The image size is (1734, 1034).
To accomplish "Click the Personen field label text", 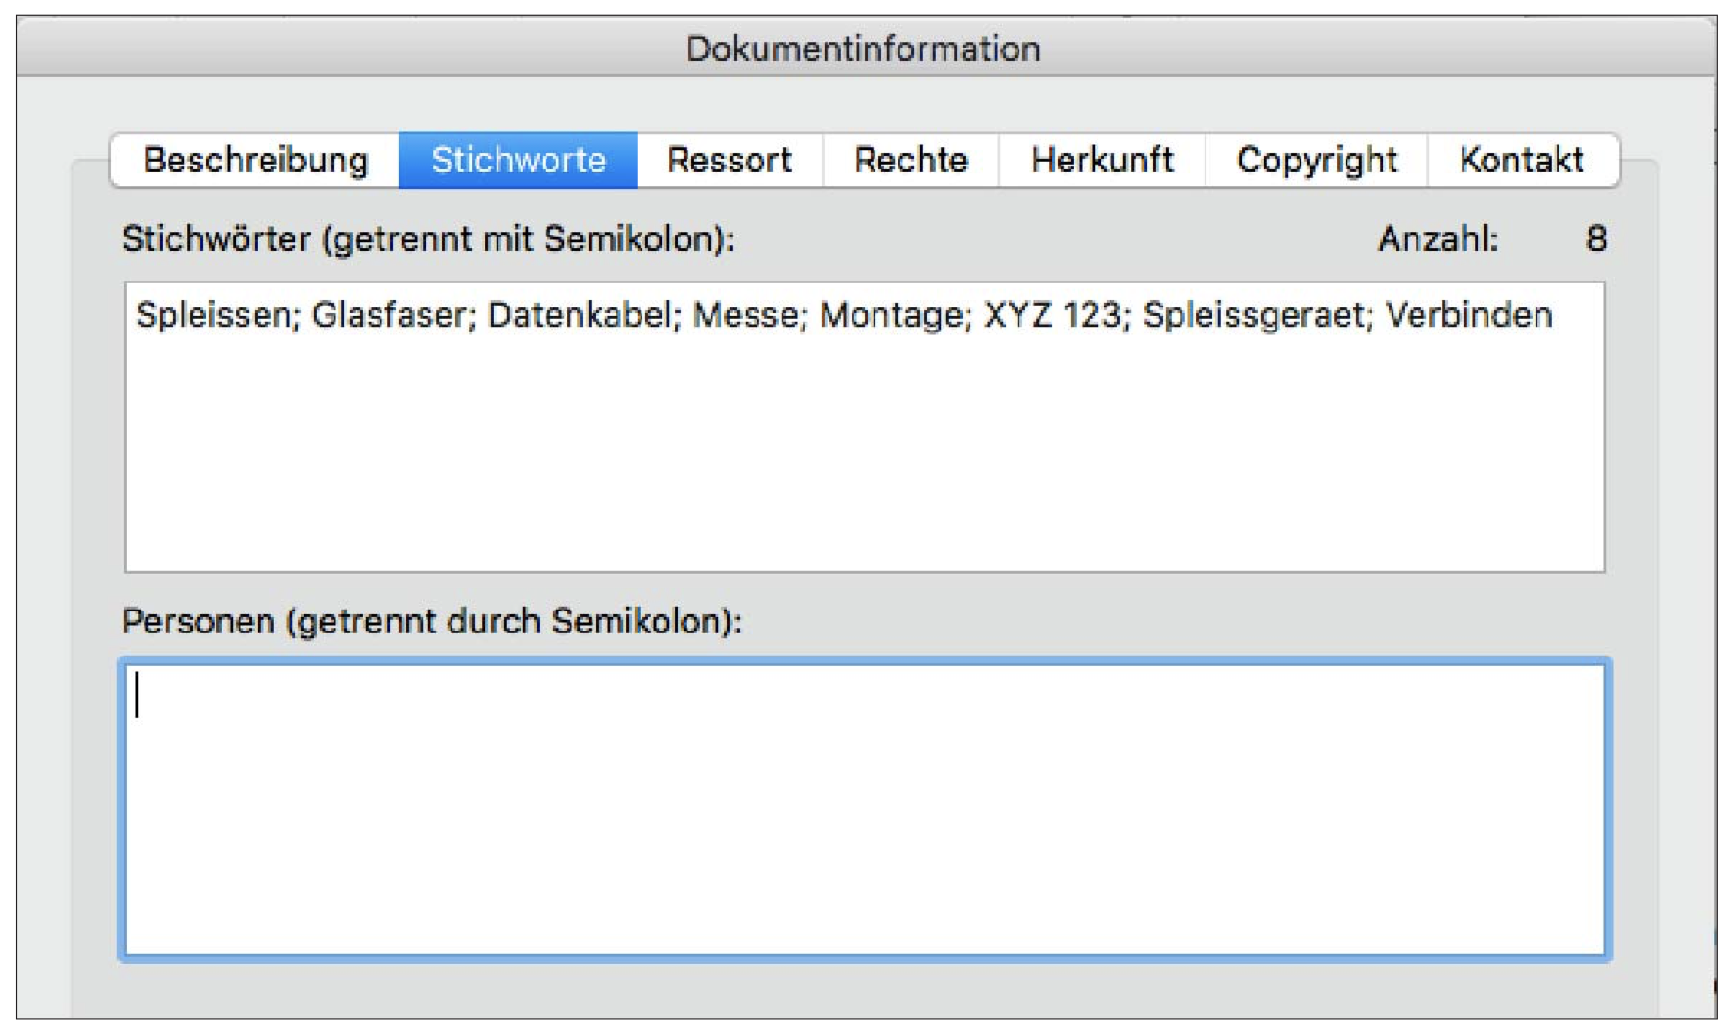I will point(431,621).
